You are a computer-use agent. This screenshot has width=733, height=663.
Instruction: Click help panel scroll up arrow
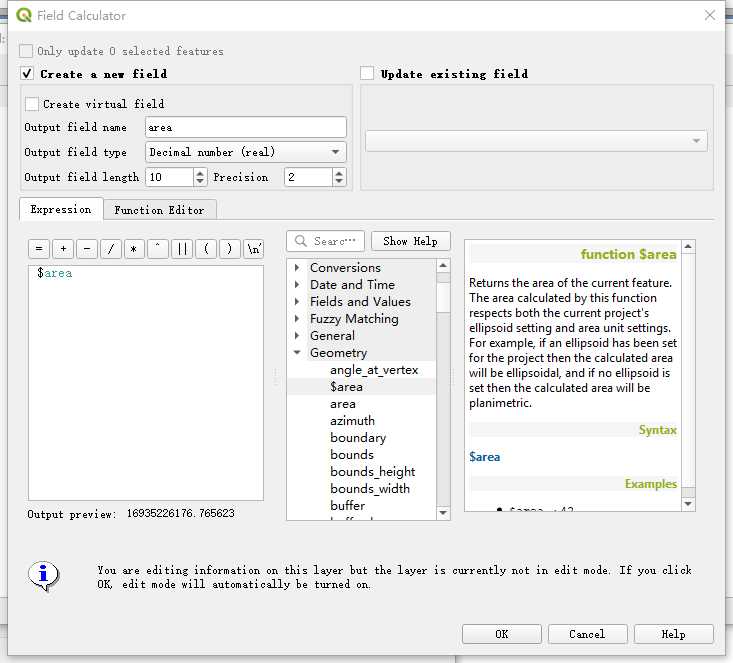(x=688, y=246)
